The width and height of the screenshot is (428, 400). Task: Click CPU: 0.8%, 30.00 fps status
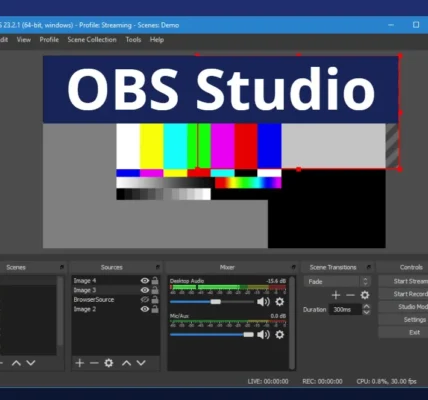pyautogui.click(x=386, y=381)
